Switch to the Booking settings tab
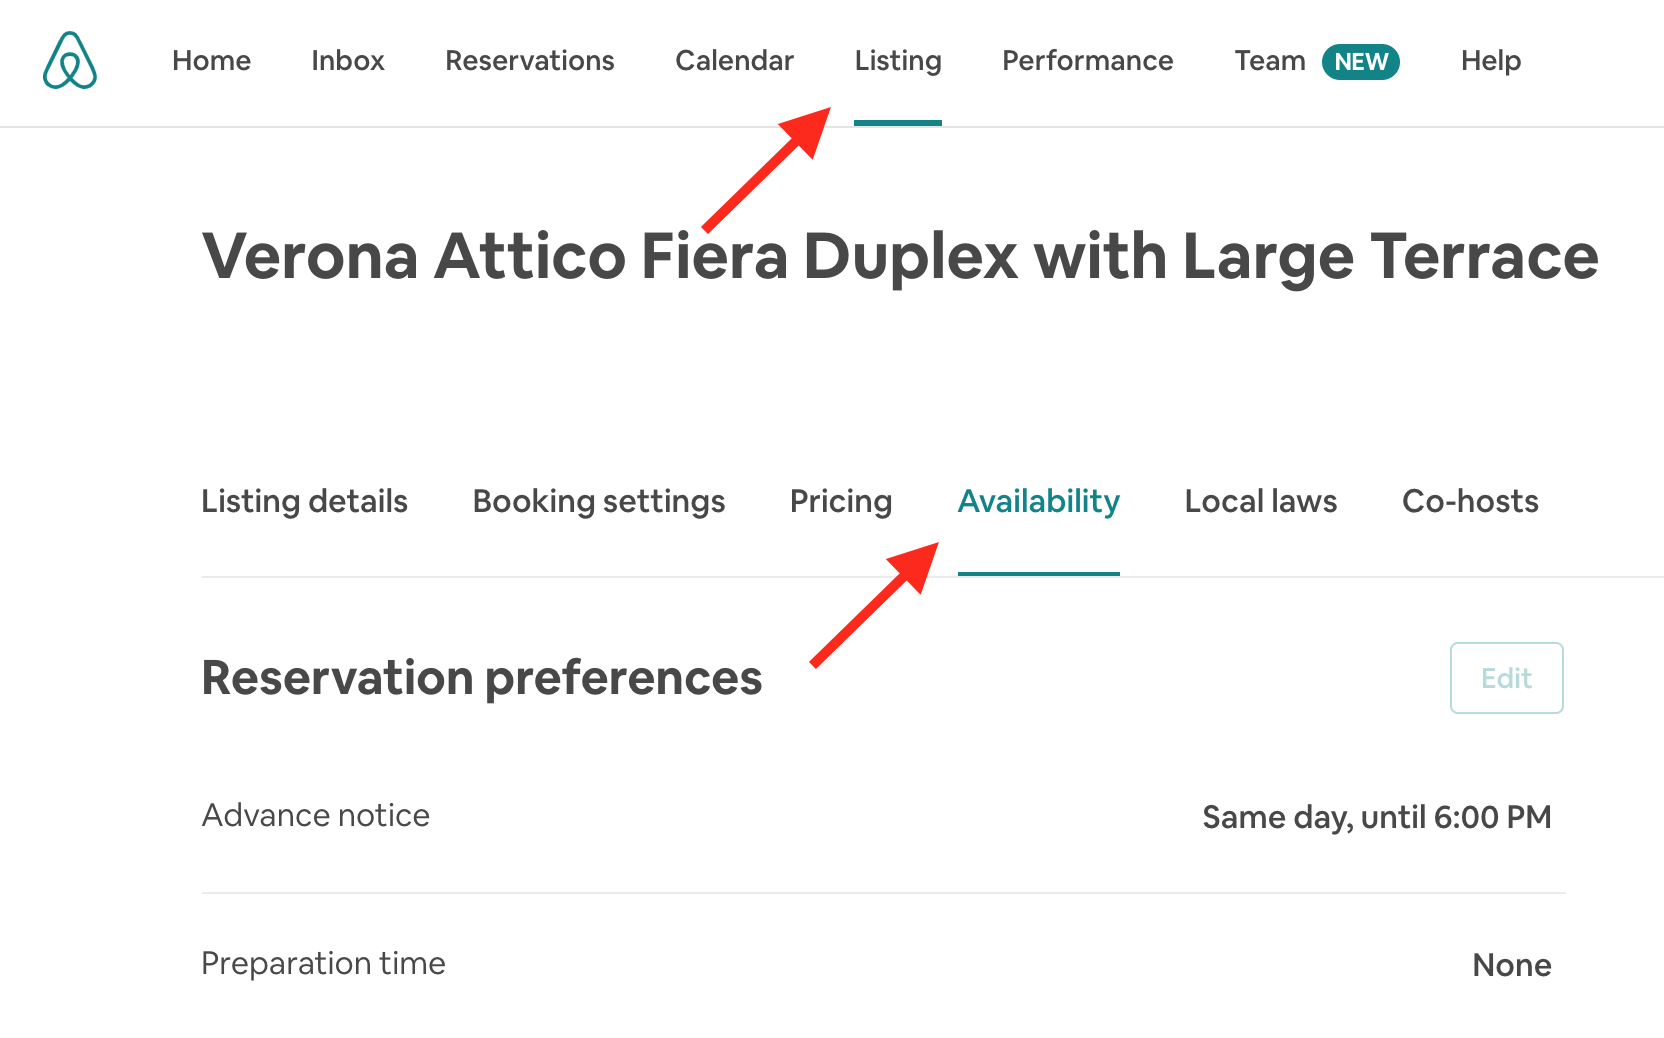Image resolution: width=1664 pixels, height=1038 pixels. coord(598,501)
